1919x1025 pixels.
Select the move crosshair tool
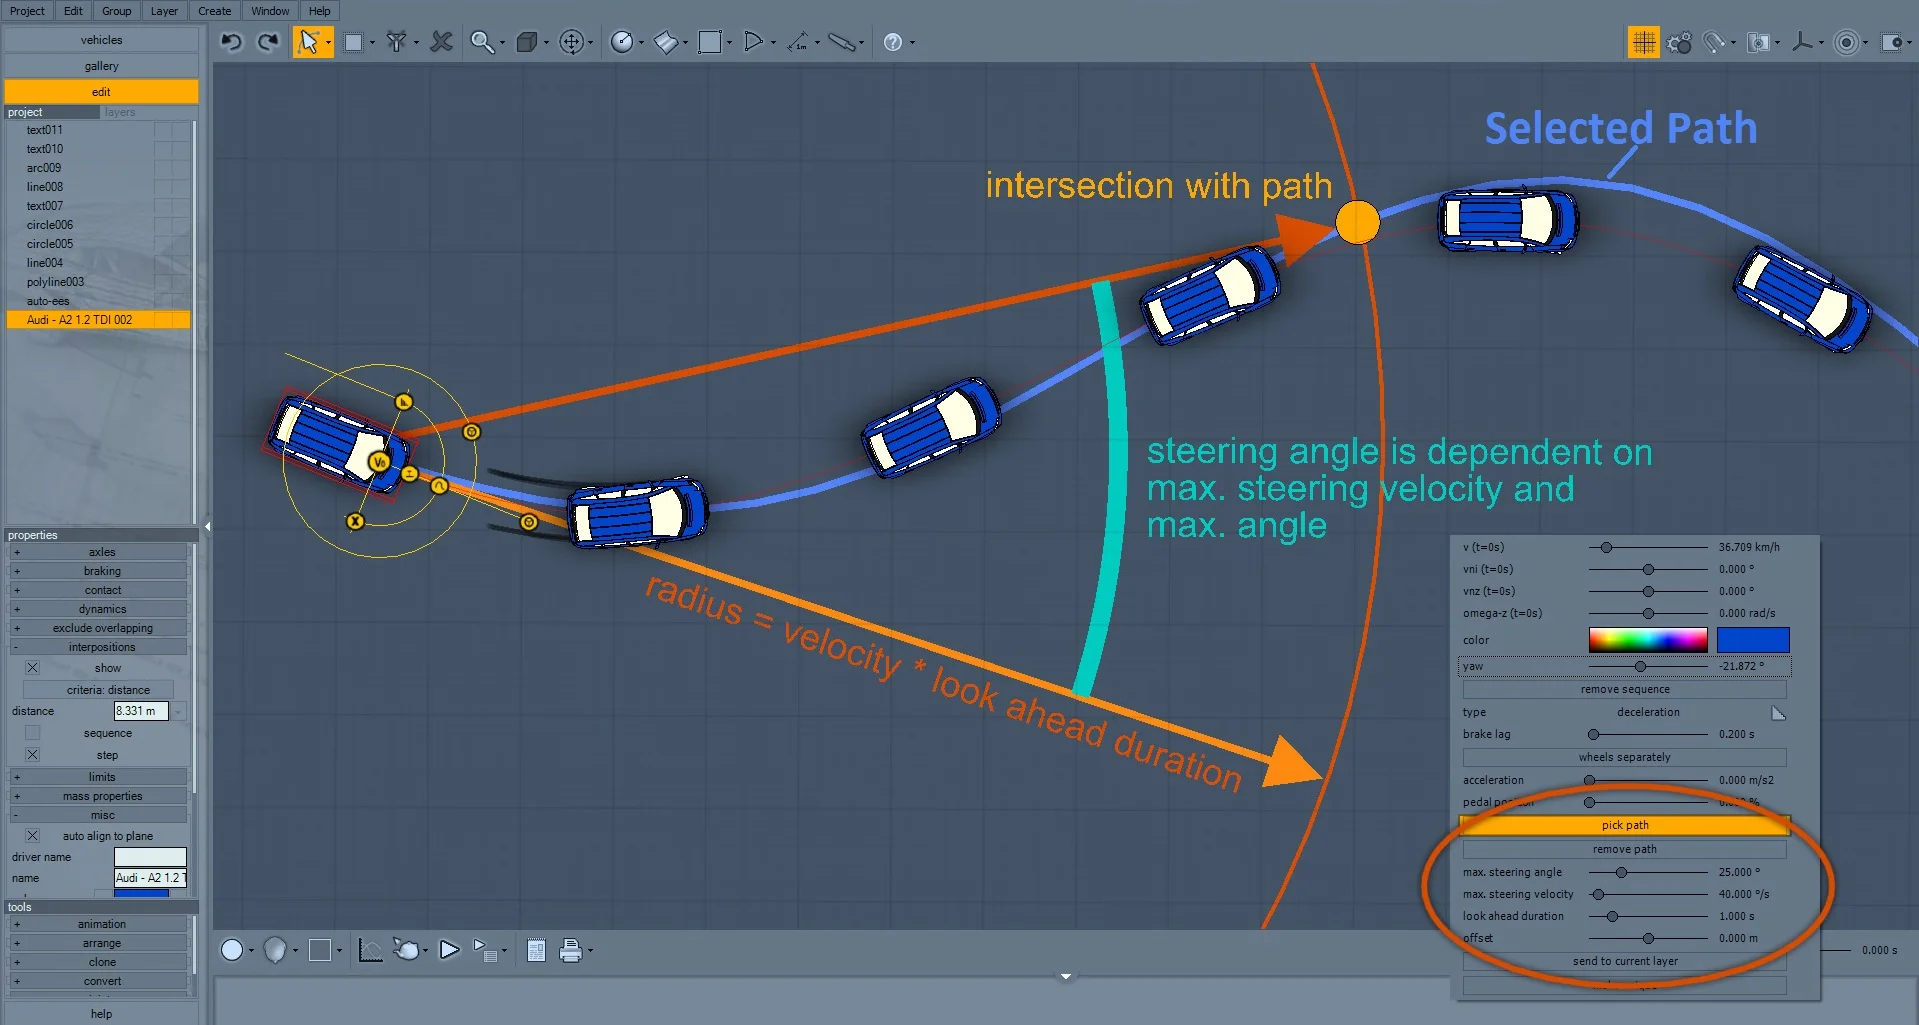click(x=571, y=42)
